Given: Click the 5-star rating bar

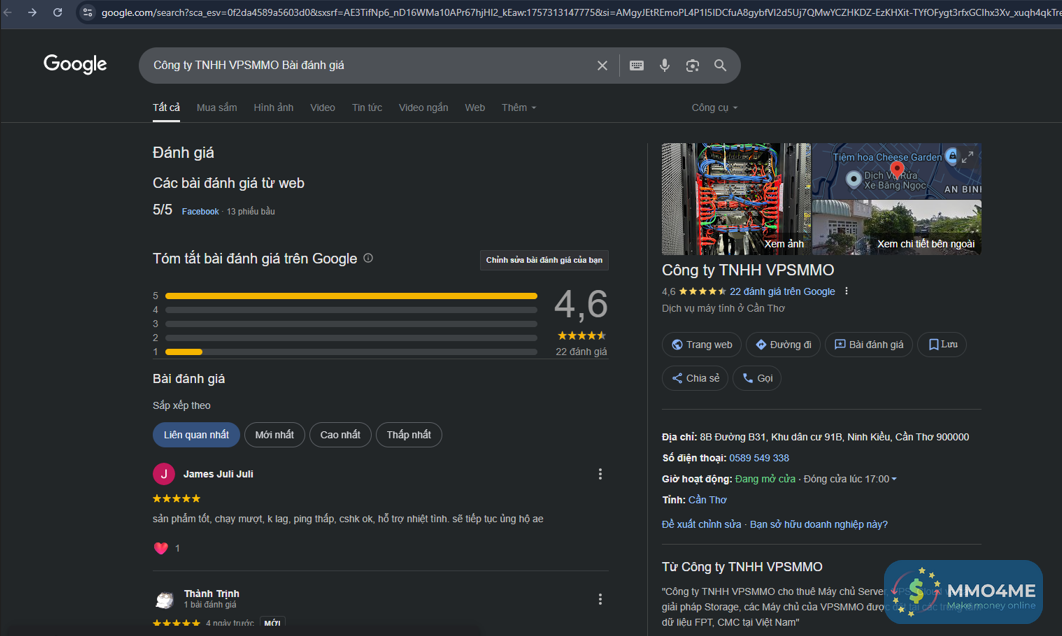Looking at the screenshot, I should pos(351,296).
